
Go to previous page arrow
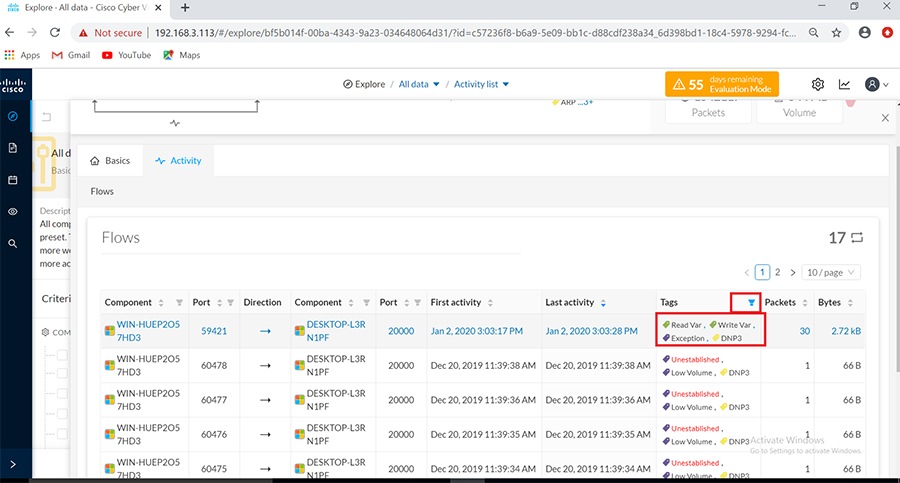(747, 272)
